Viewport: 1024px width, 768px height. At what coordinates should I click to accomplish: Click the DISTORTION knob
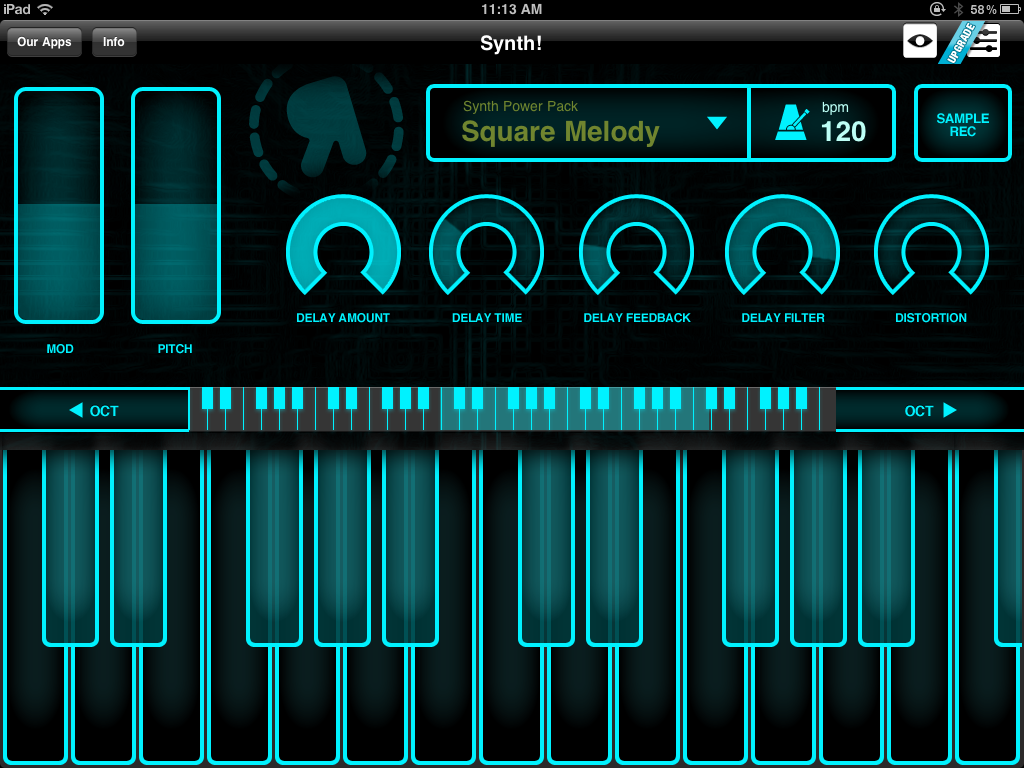[x=931, y=246]
